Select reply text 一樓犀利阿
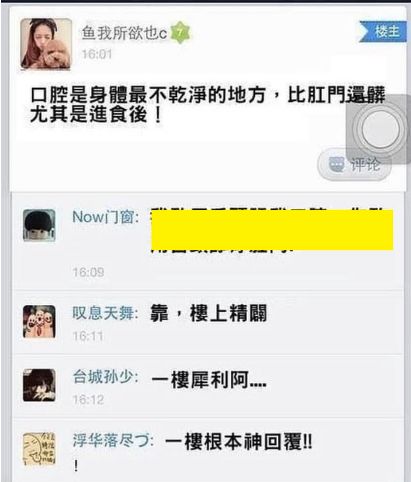 click(209, 380)
